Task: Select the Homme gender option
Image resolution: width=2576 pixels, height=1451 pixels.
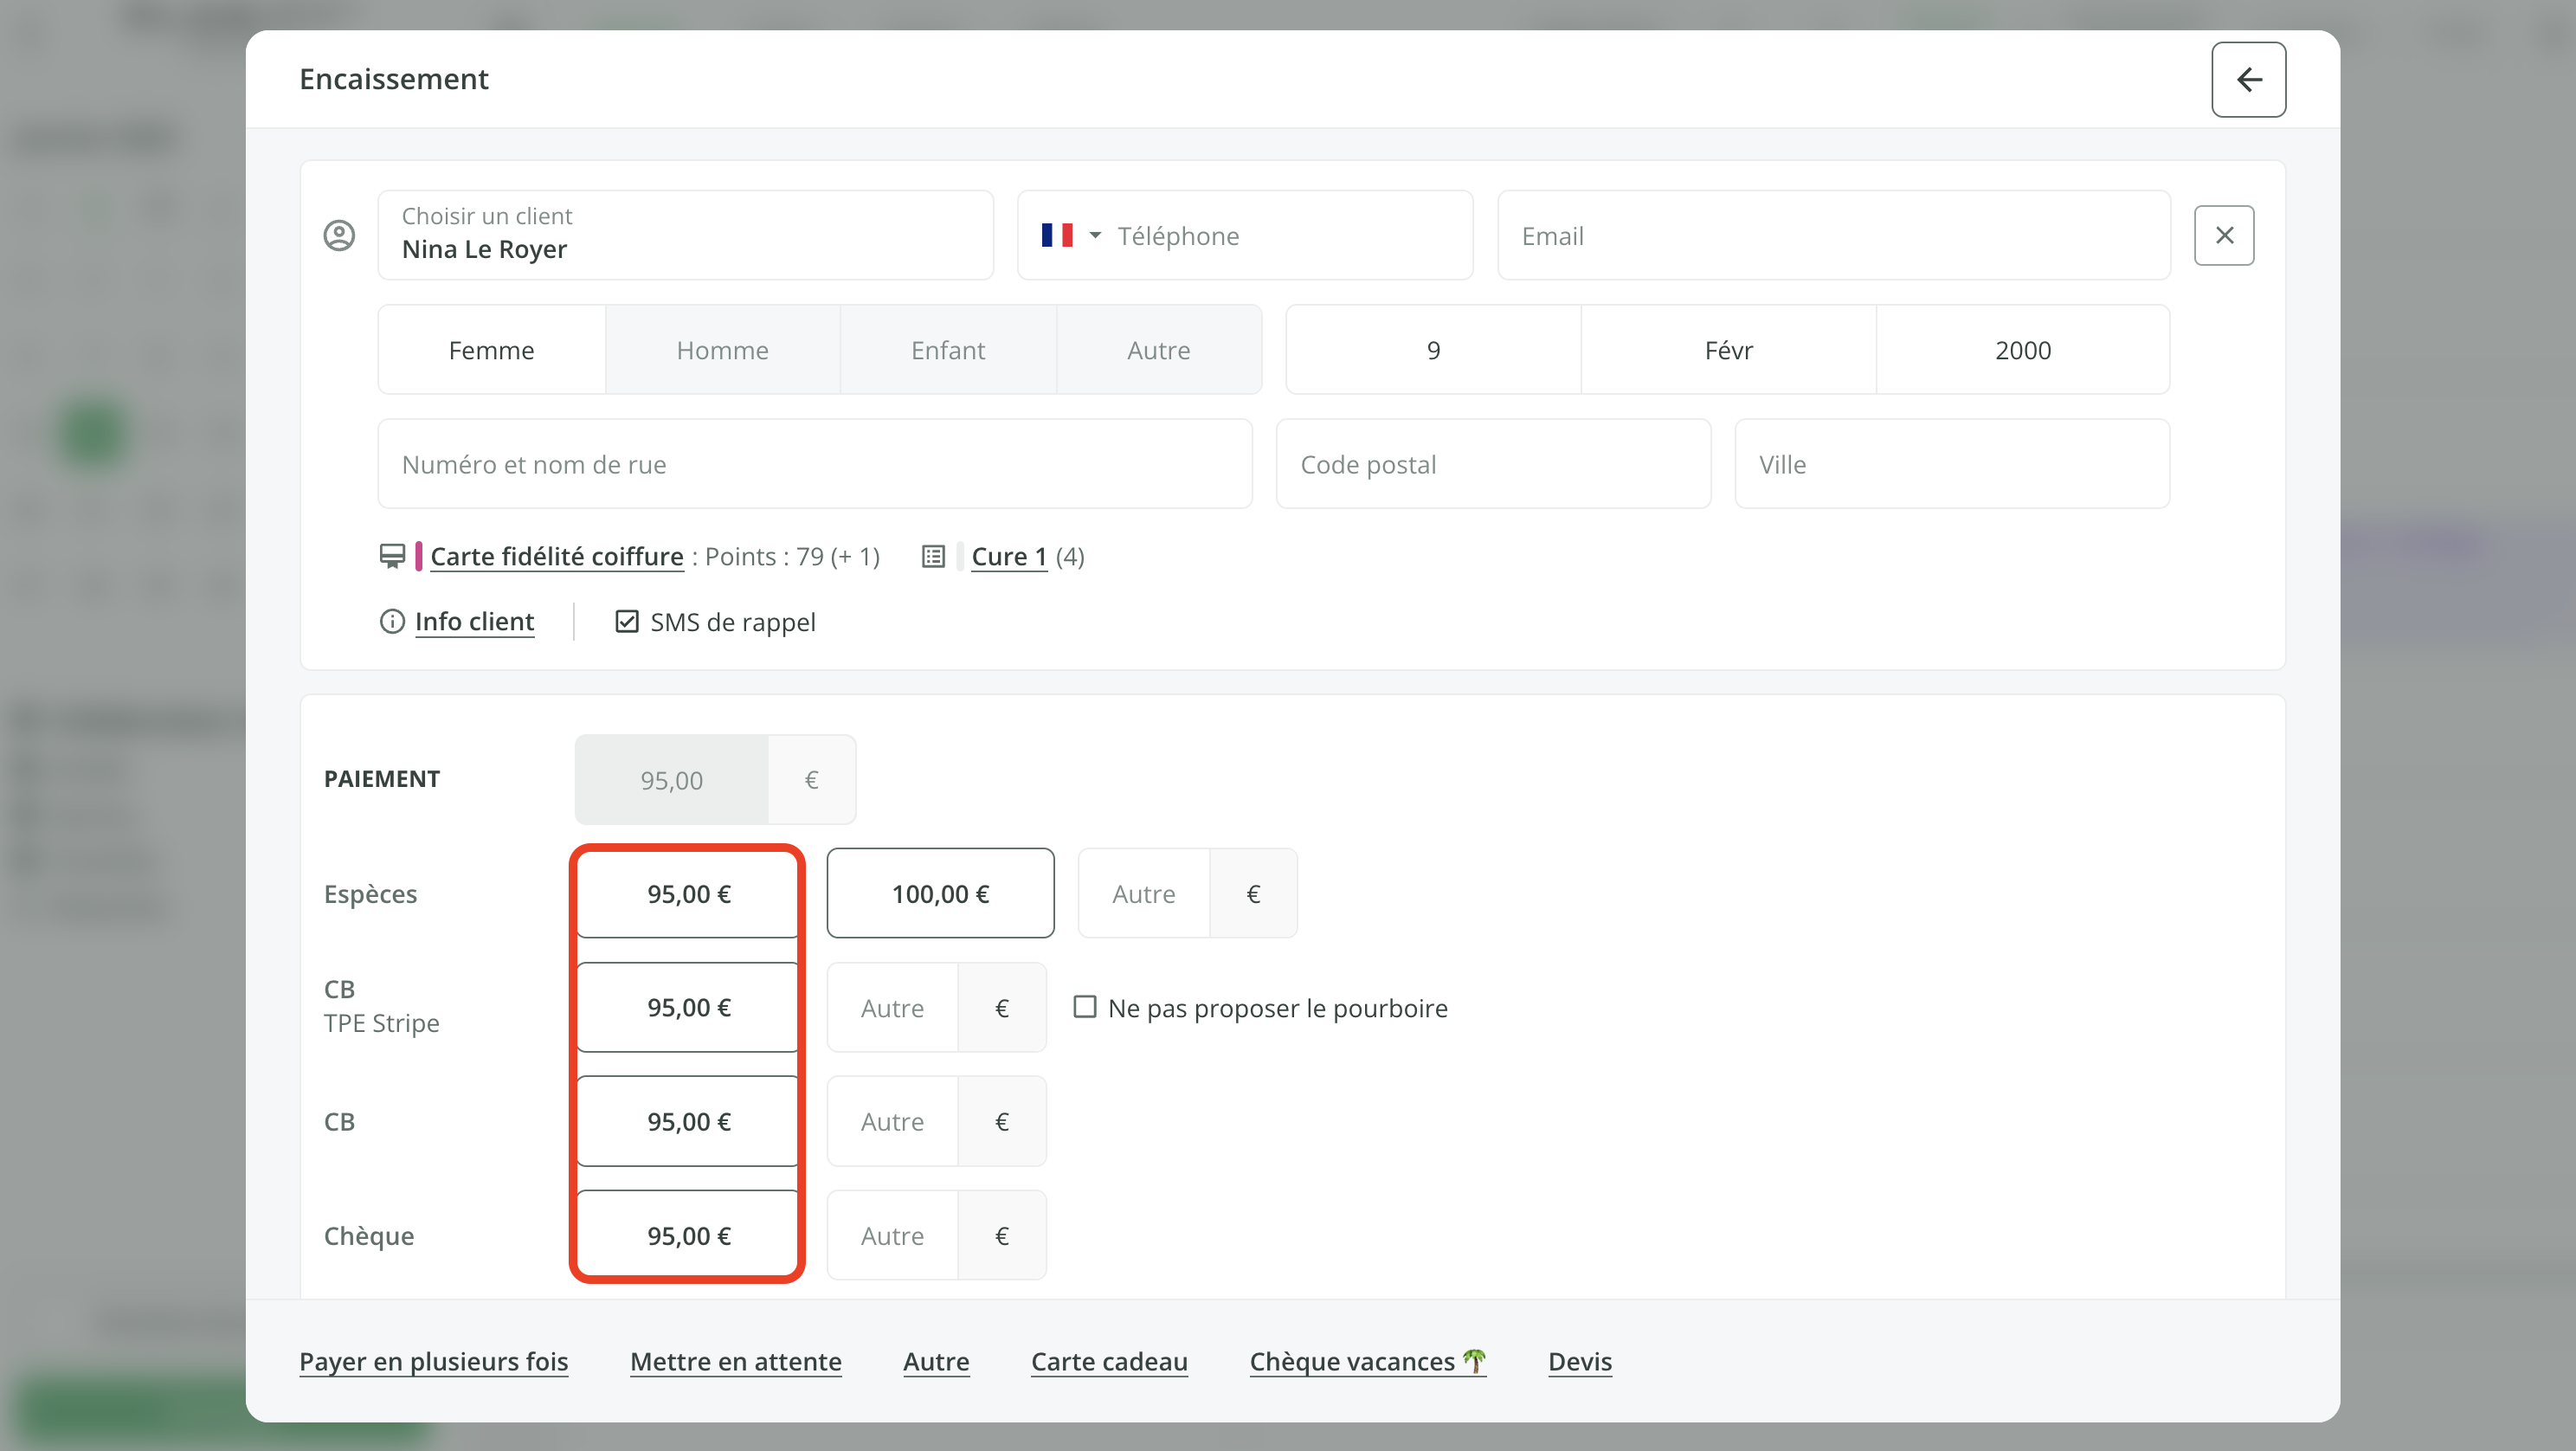Action: tap(722, 350)
